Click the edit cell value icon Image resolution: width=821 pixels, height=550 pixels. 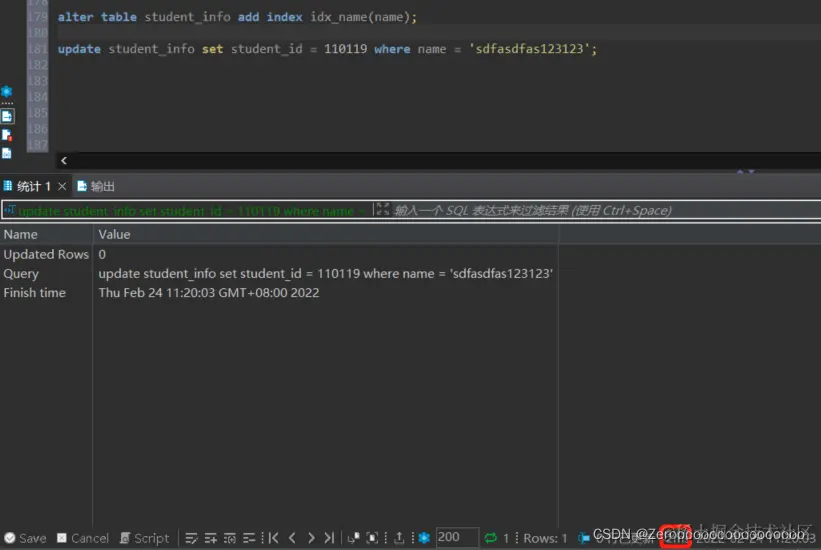click(x=191, y=538)
